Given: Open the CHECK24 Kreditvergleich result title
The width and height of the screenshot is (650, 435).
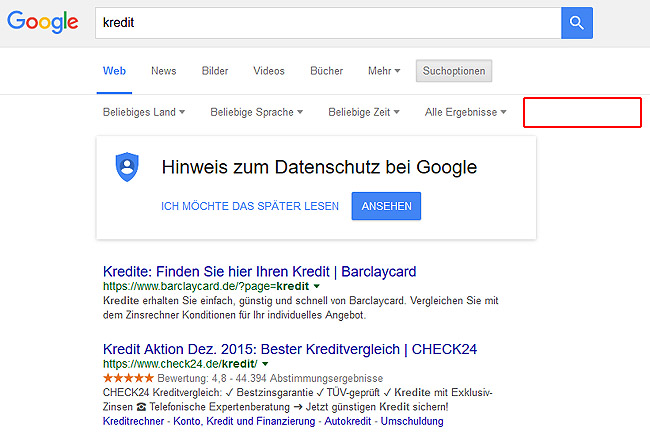Looking at the screenshot, I should (x=290, y=349).
